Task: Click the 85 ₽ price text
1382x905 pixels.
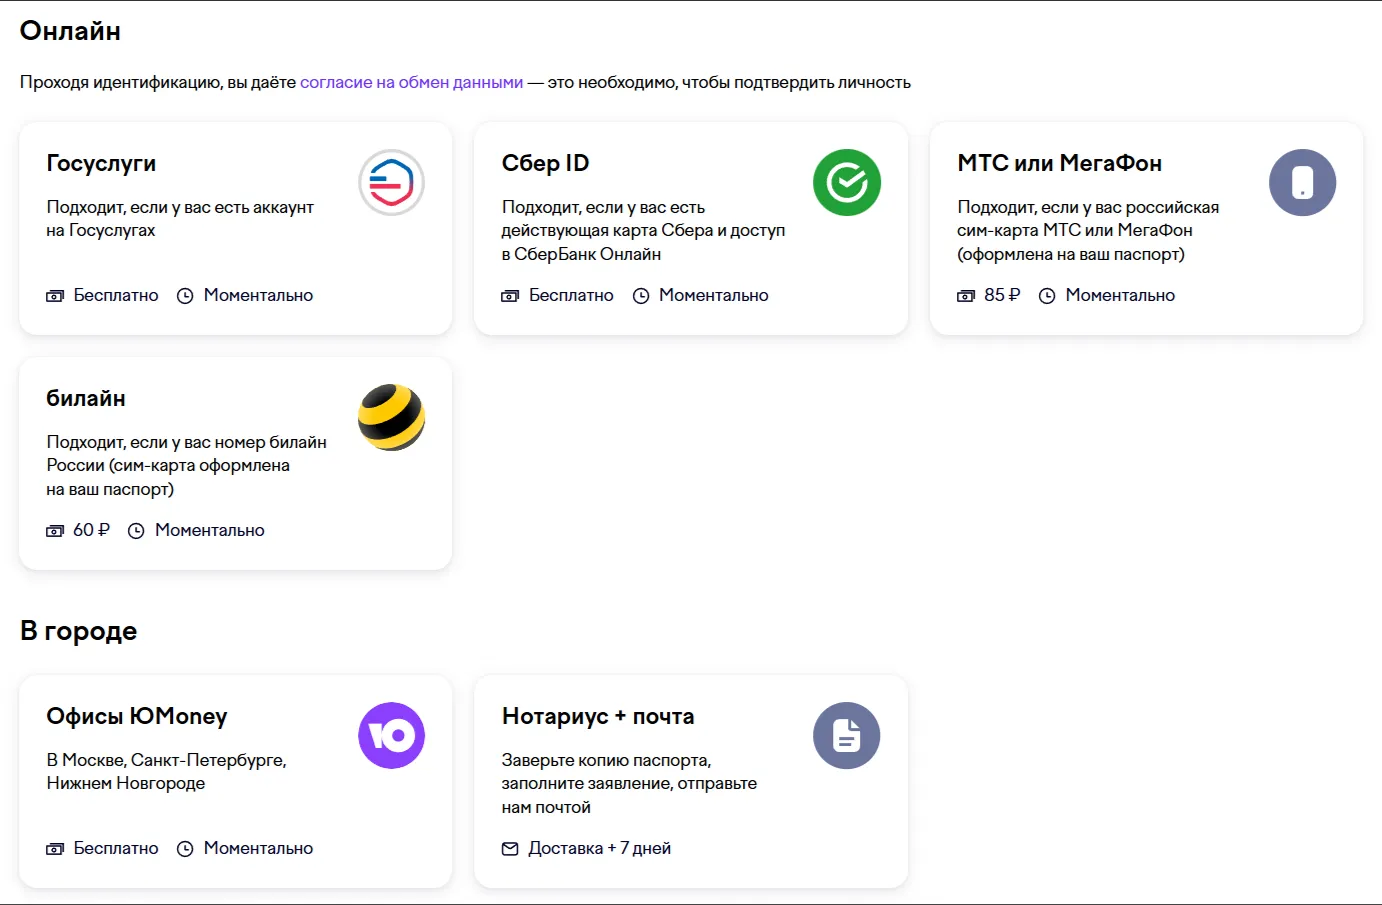Action: click(1002, 295)
